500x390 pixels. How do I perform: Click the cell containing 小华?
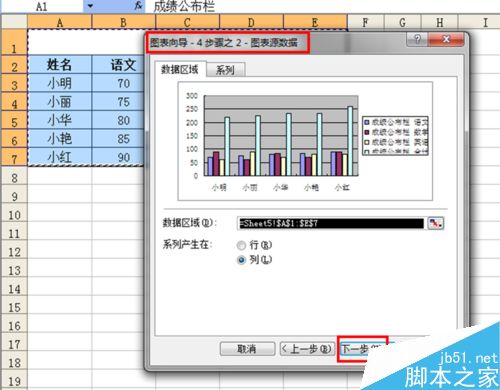pyautogui.click(x=60, y=120)
